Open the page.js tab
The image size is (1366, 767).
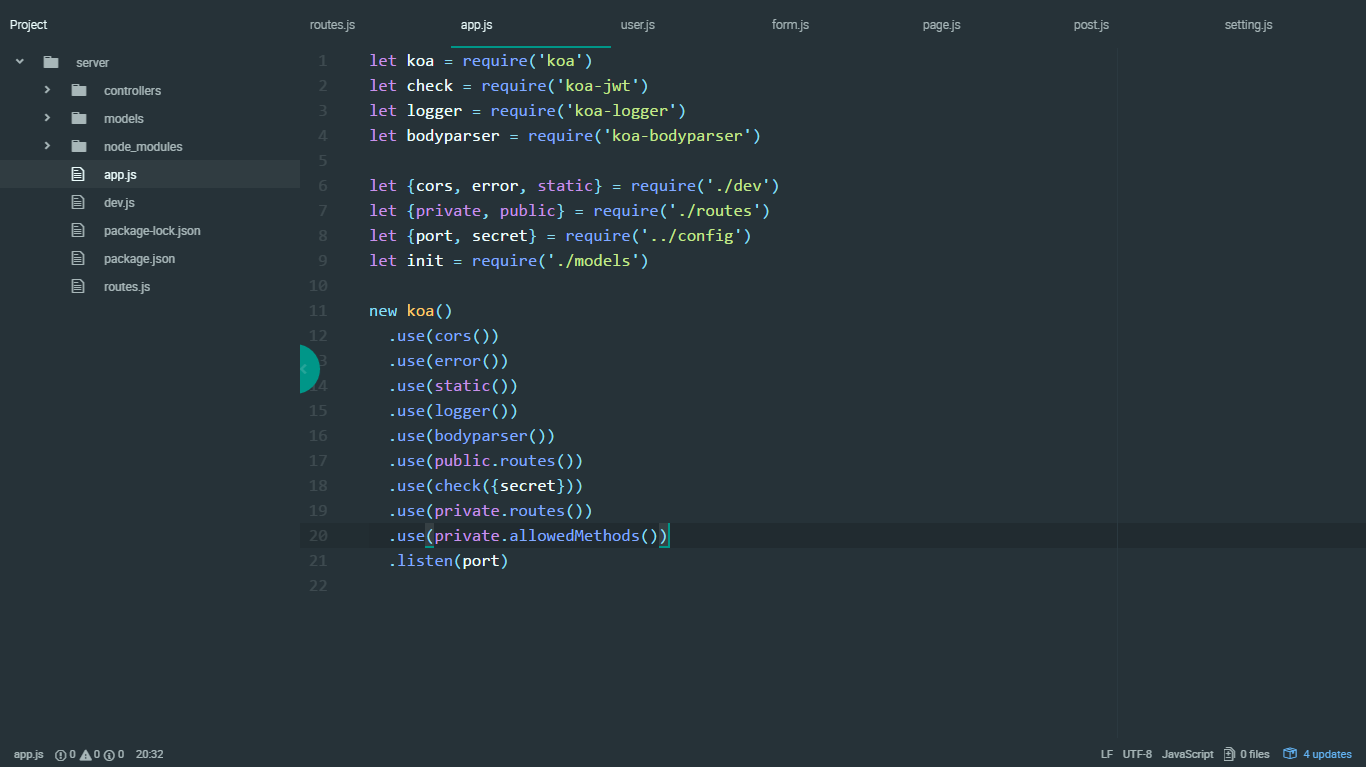tap(941, 25)
